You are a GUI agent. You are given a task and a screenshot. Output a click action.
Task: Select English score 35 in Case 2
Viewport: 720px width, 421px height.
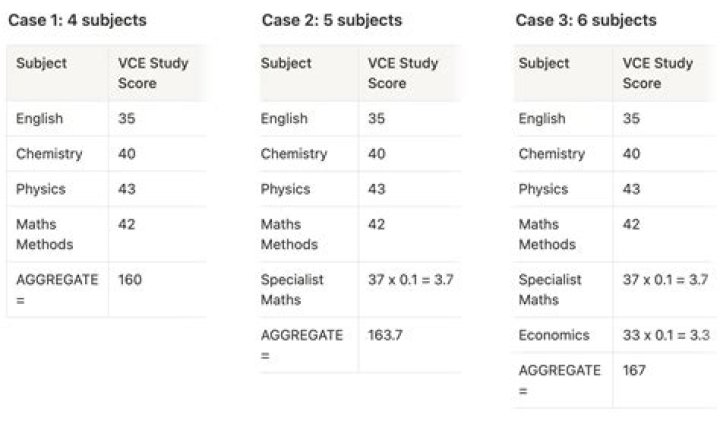click(376, 118)
